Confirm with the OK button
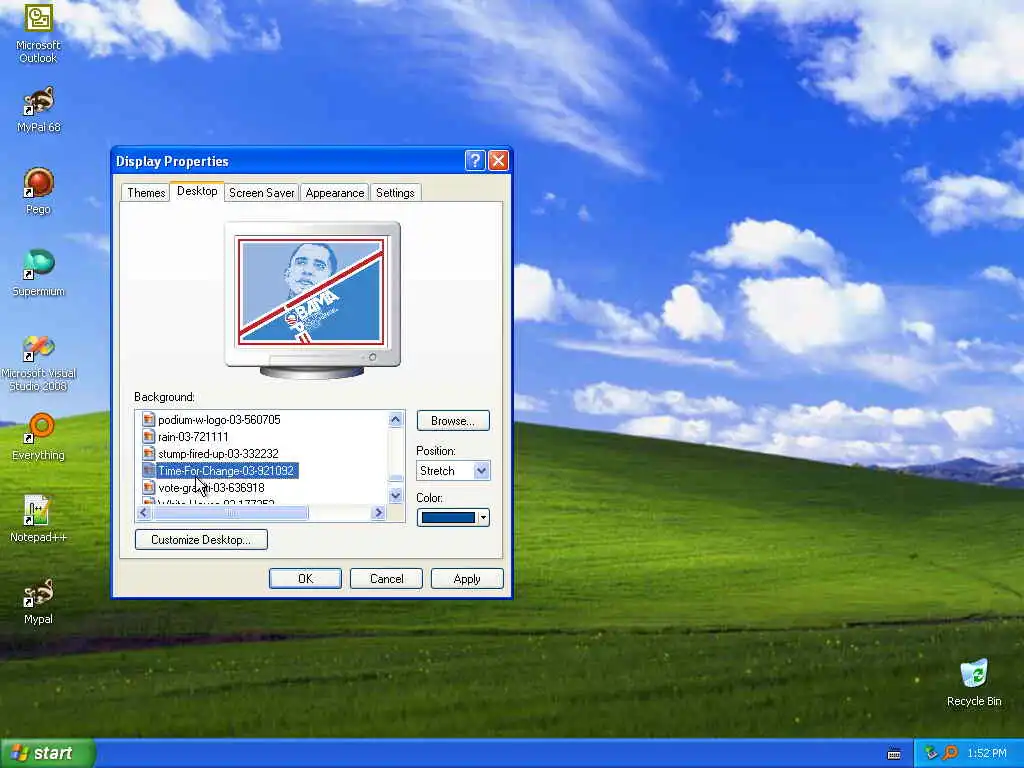Image resolution: width=1024 pixels, height=768 pixels. (305, 579)
